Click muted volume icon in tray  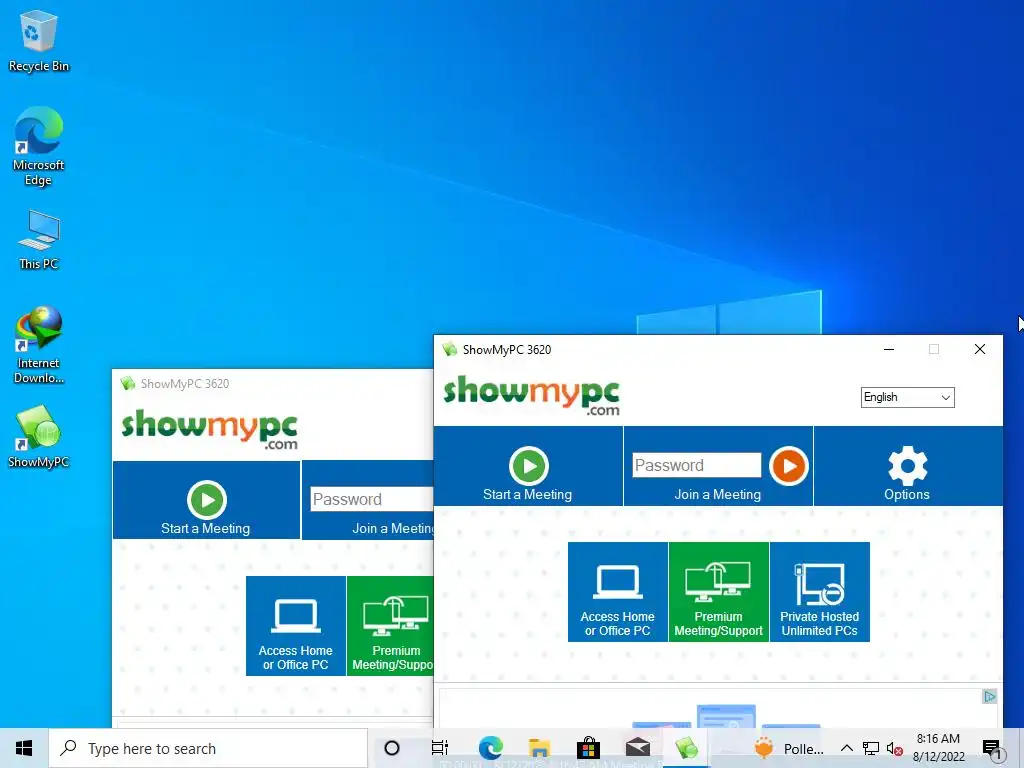(x=894, y=748)
